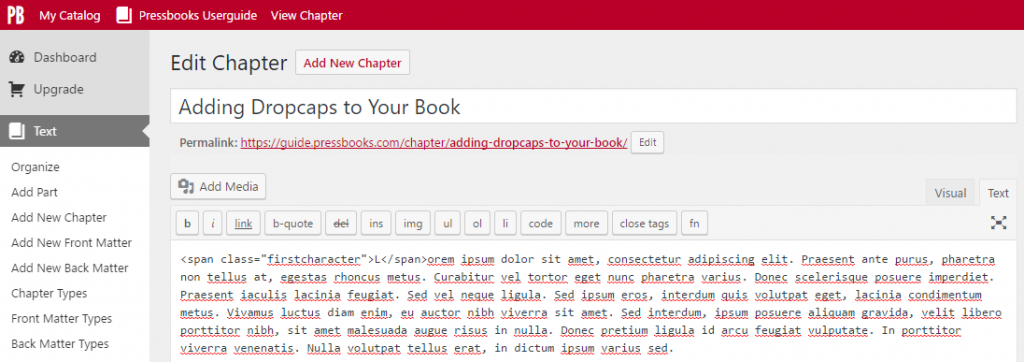Insert italic tag with i button
The height and width of the screenshot is (362, 1024).
[x=212, y=223]
